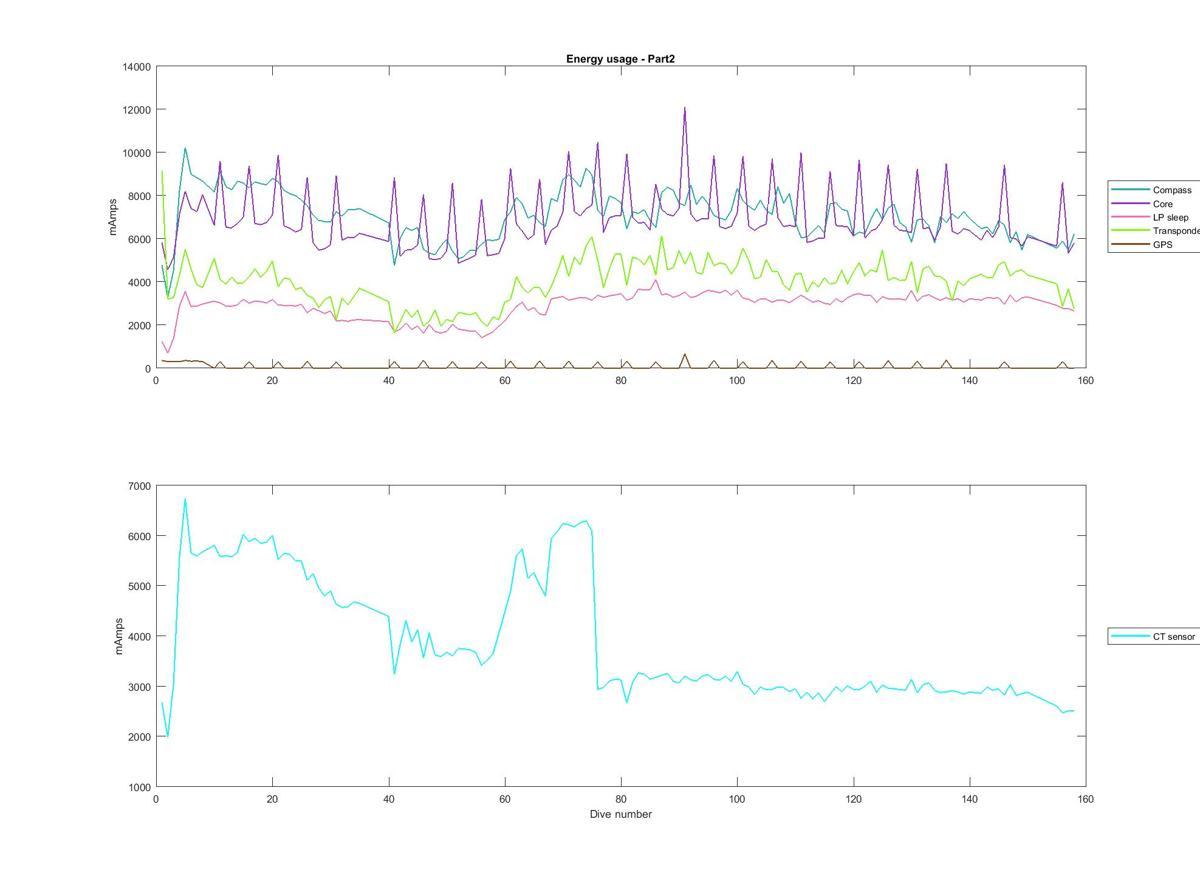Click the mAmps label of the CT sensor chart

tap(117, 636)
